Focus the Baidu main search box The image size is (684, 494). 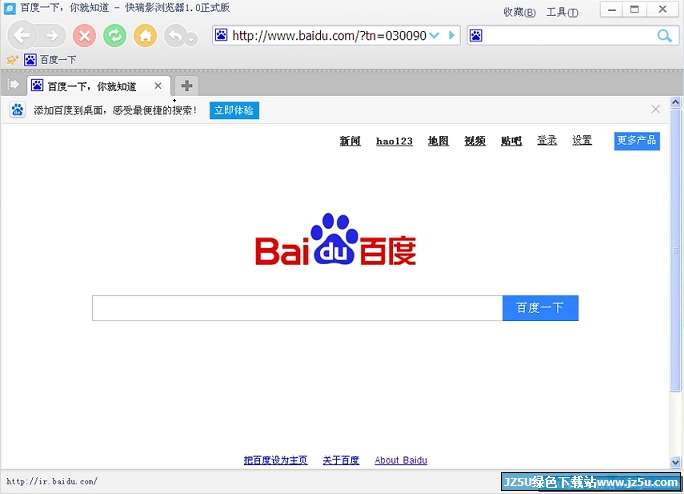pos(297,308)
